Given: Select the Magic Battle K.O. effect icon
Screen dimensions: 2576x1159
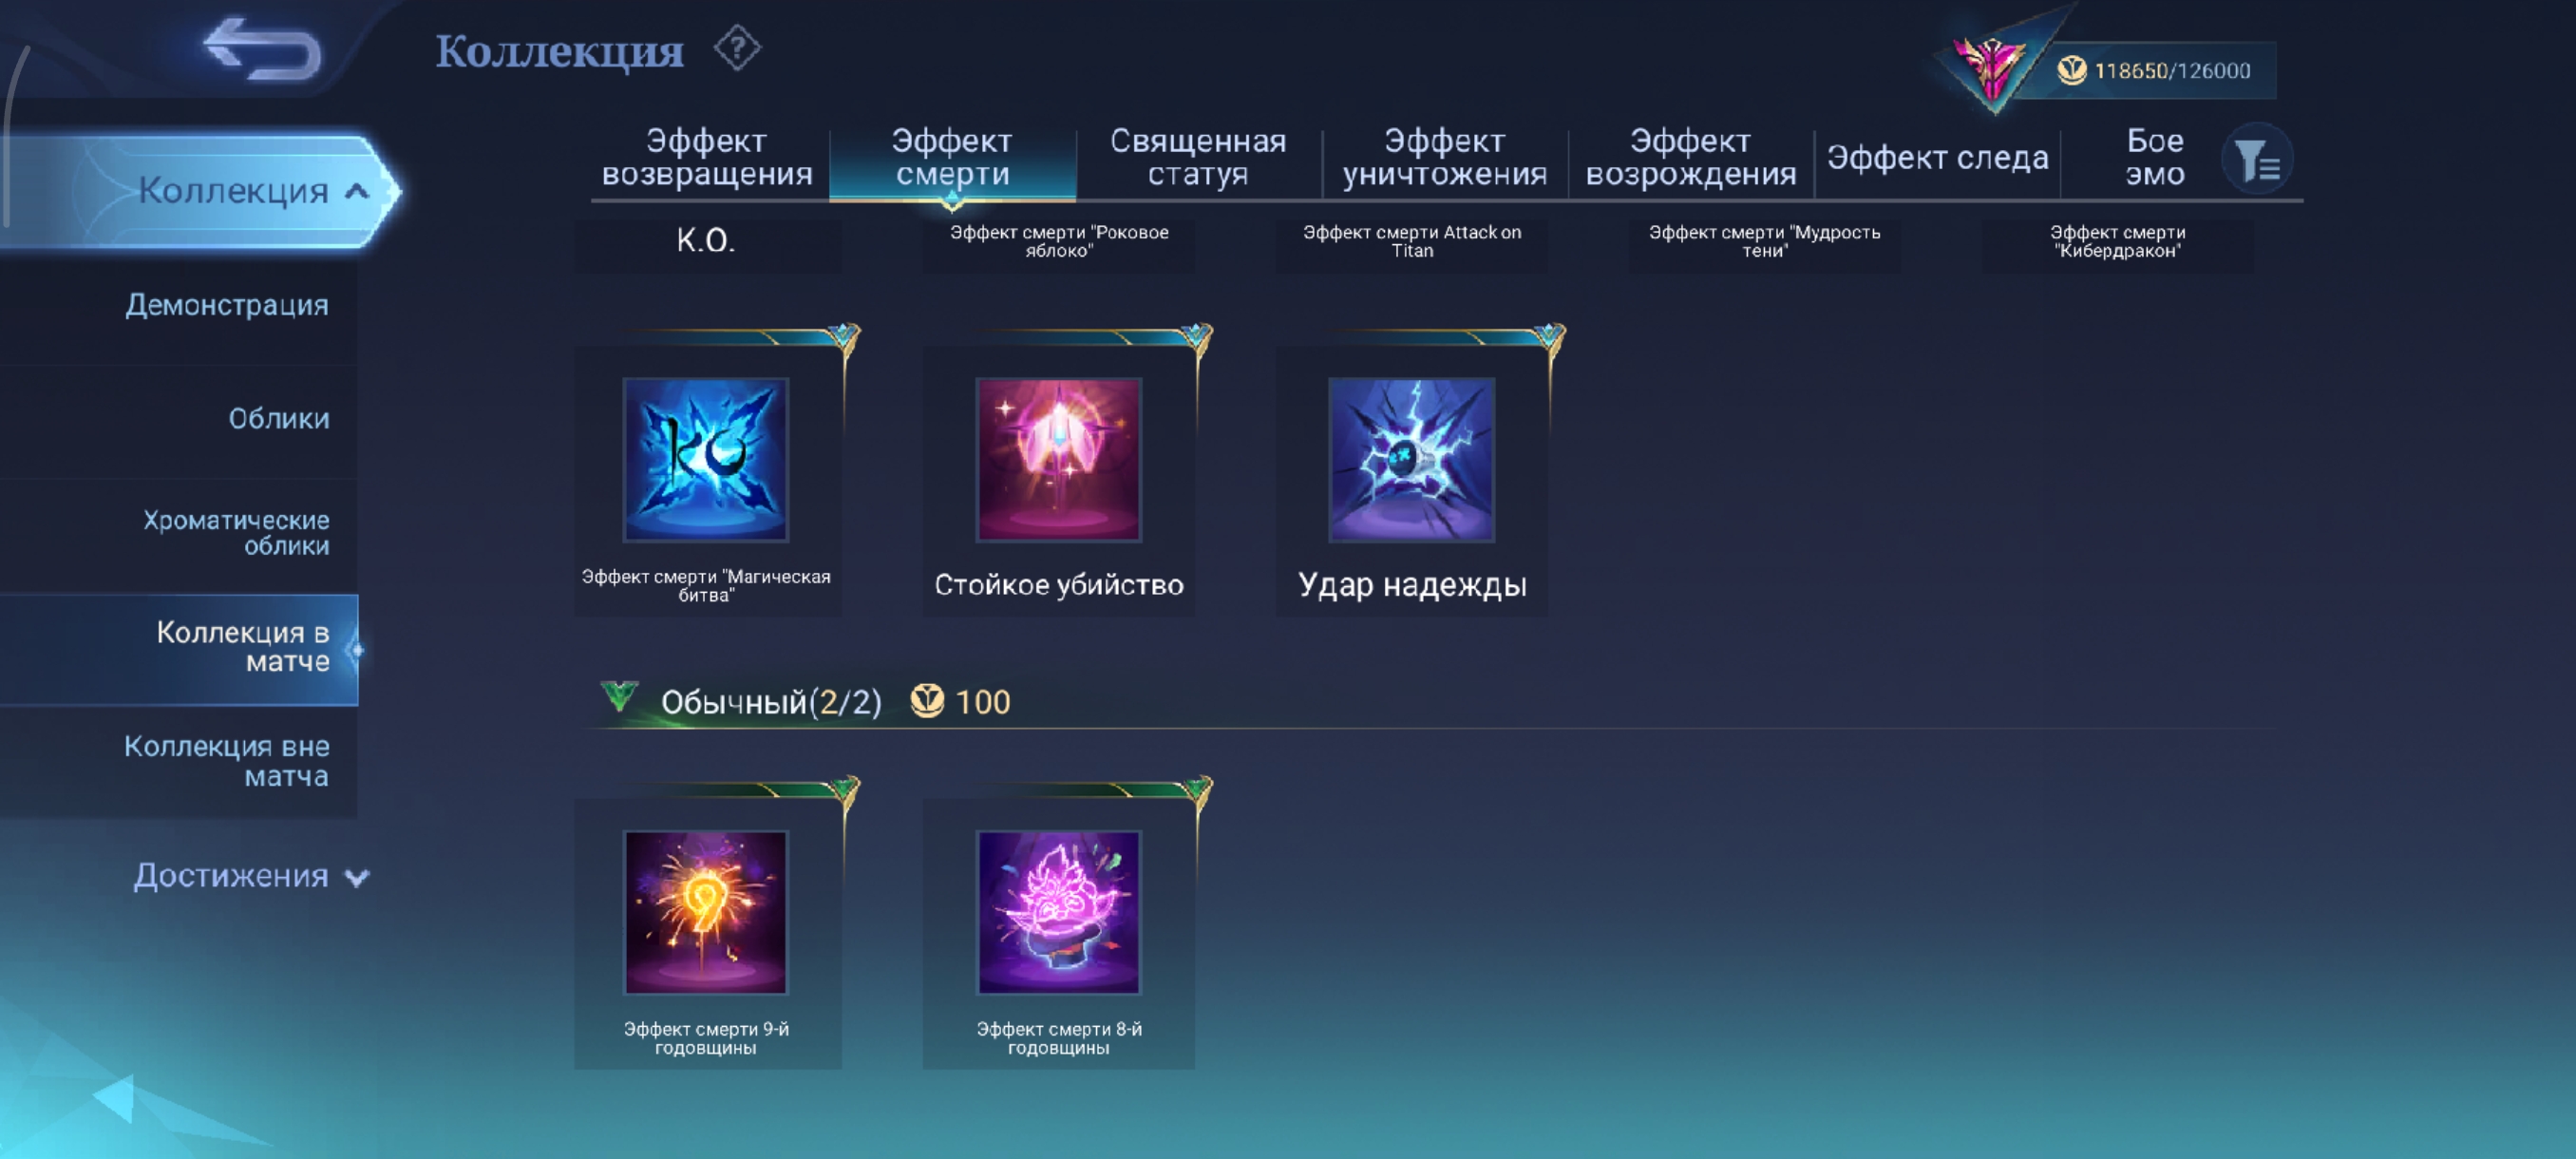Looking at the screenshot, I should click(706, 460).
